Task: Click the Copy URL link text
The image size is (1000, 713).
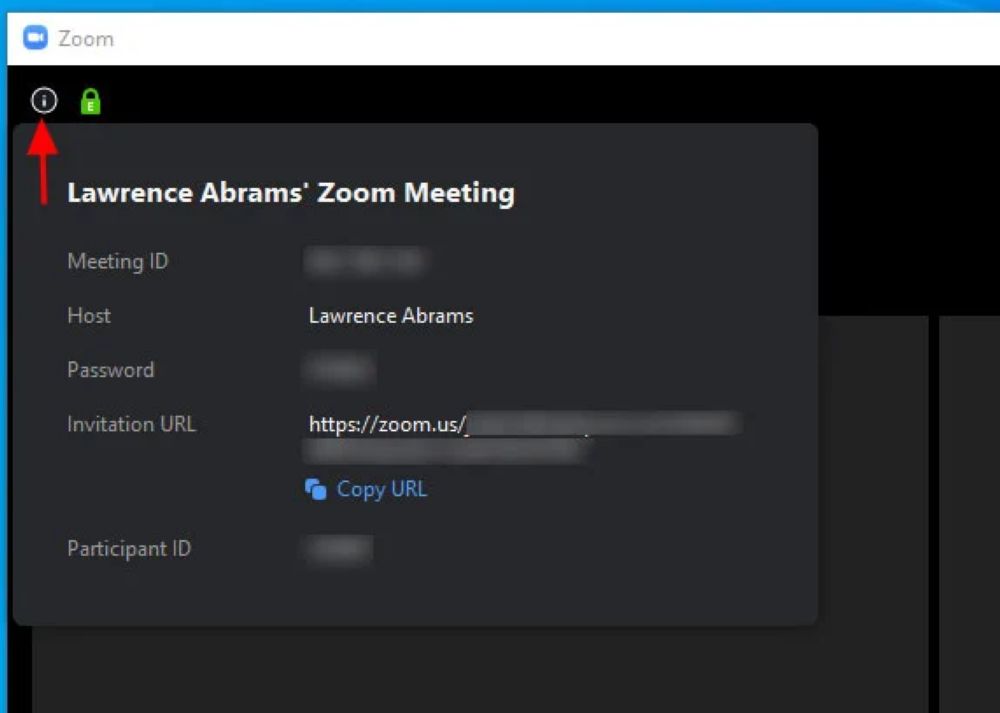Action: (x=382, y=489)
